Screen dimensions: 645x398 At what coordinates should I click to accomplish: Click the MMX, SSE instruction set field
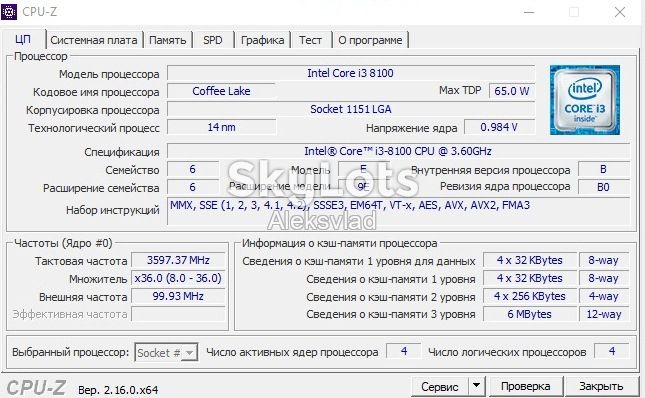398,211
